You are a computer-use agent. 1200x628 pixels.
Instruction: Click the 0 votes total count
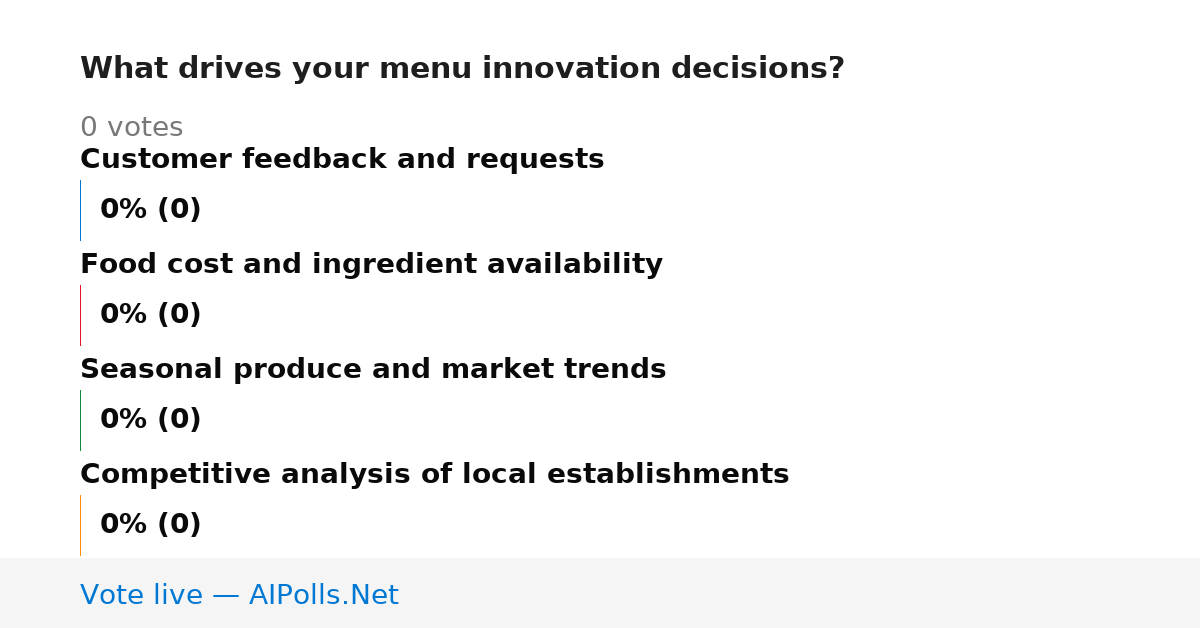131,128
